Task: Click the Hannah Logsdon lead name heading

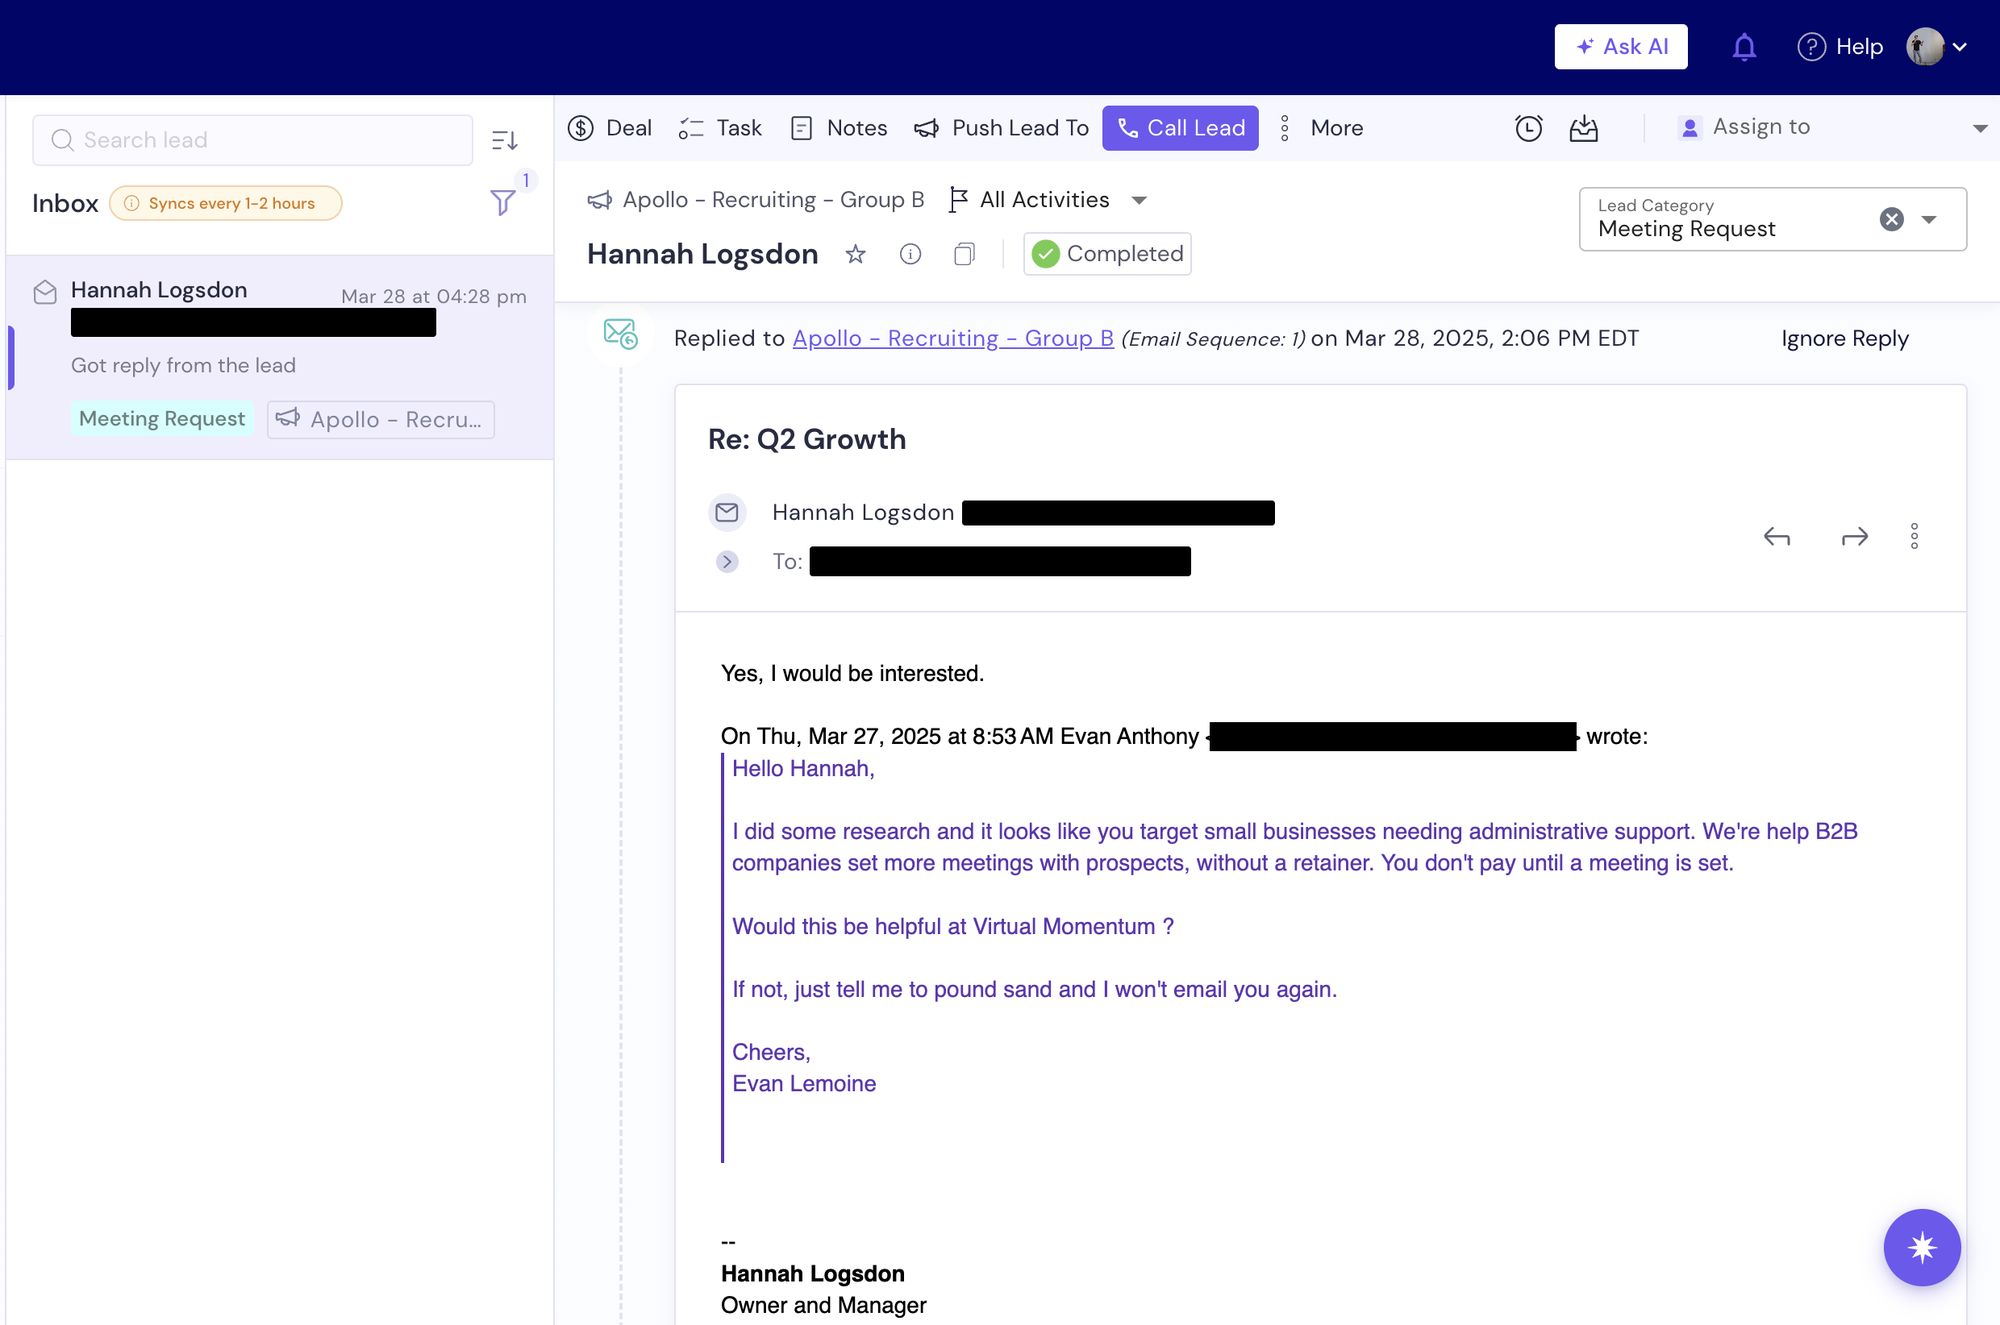Action: [x=702, y=254]
